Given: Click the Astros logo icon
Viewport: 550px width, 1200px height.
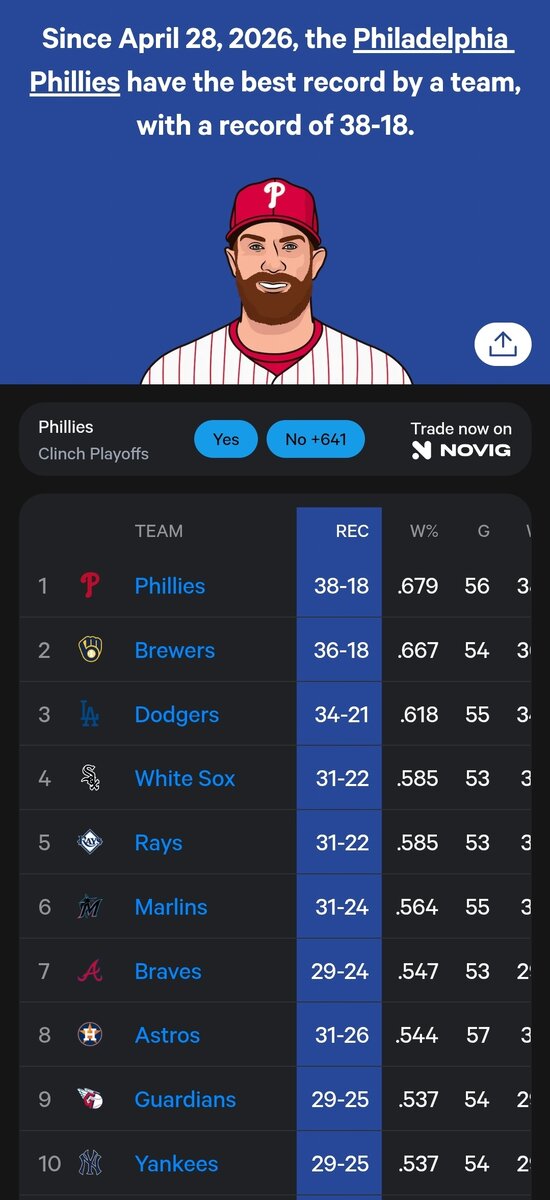Looking at the screenshot, I should coord(90,1035).
